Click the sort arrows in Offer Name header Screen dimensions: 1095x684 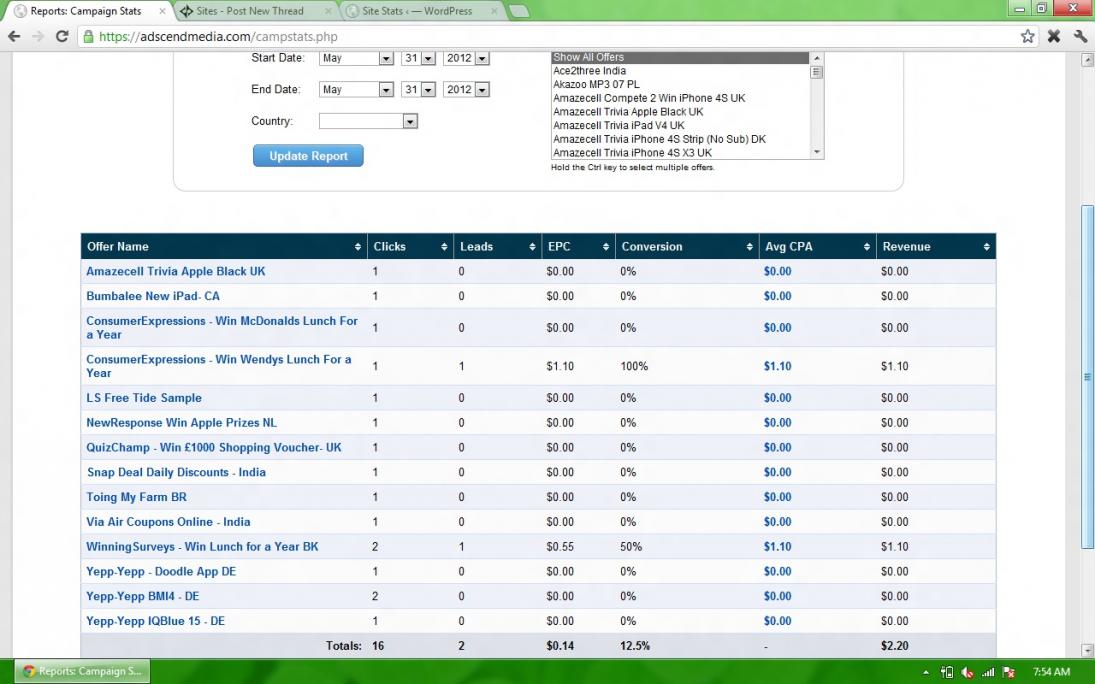click(x=358, y=247)
